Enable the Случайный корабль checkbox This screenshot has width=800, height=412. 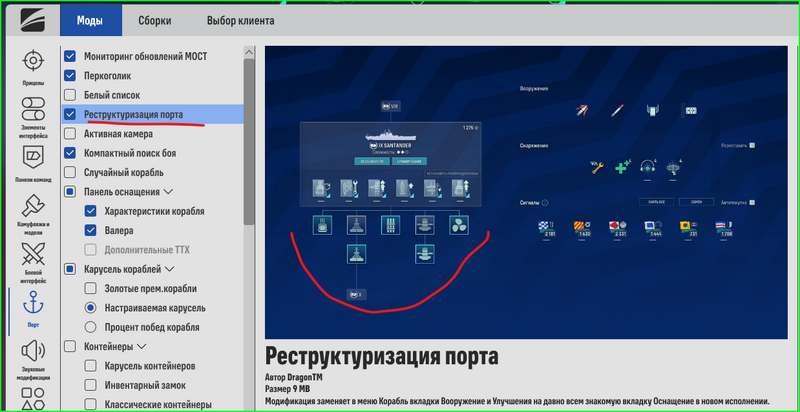tap(70, 172)
